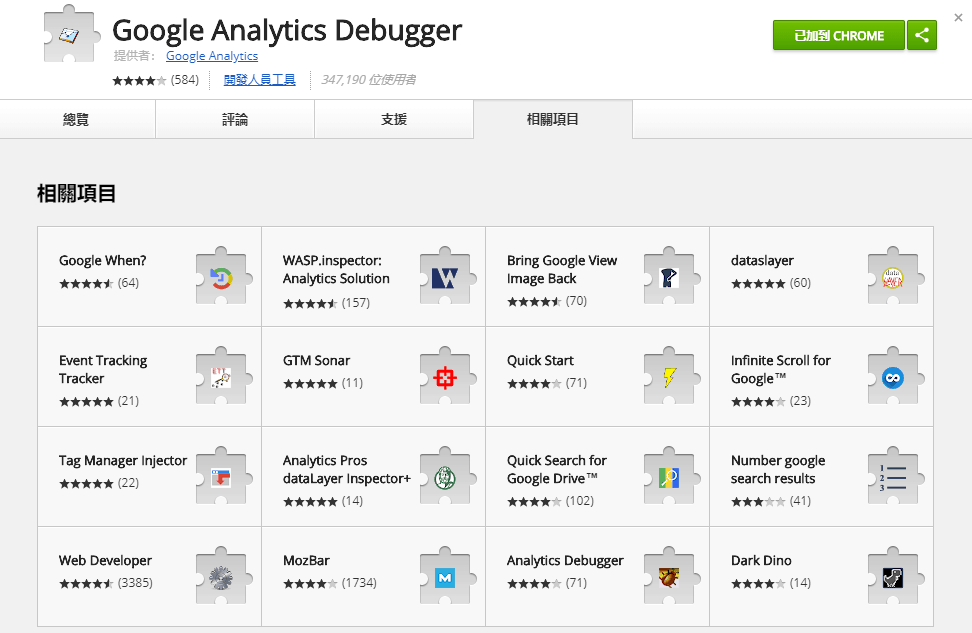Open the 支援 tab
The width and height of the screenshot is (972, 633).
(394, 119)
